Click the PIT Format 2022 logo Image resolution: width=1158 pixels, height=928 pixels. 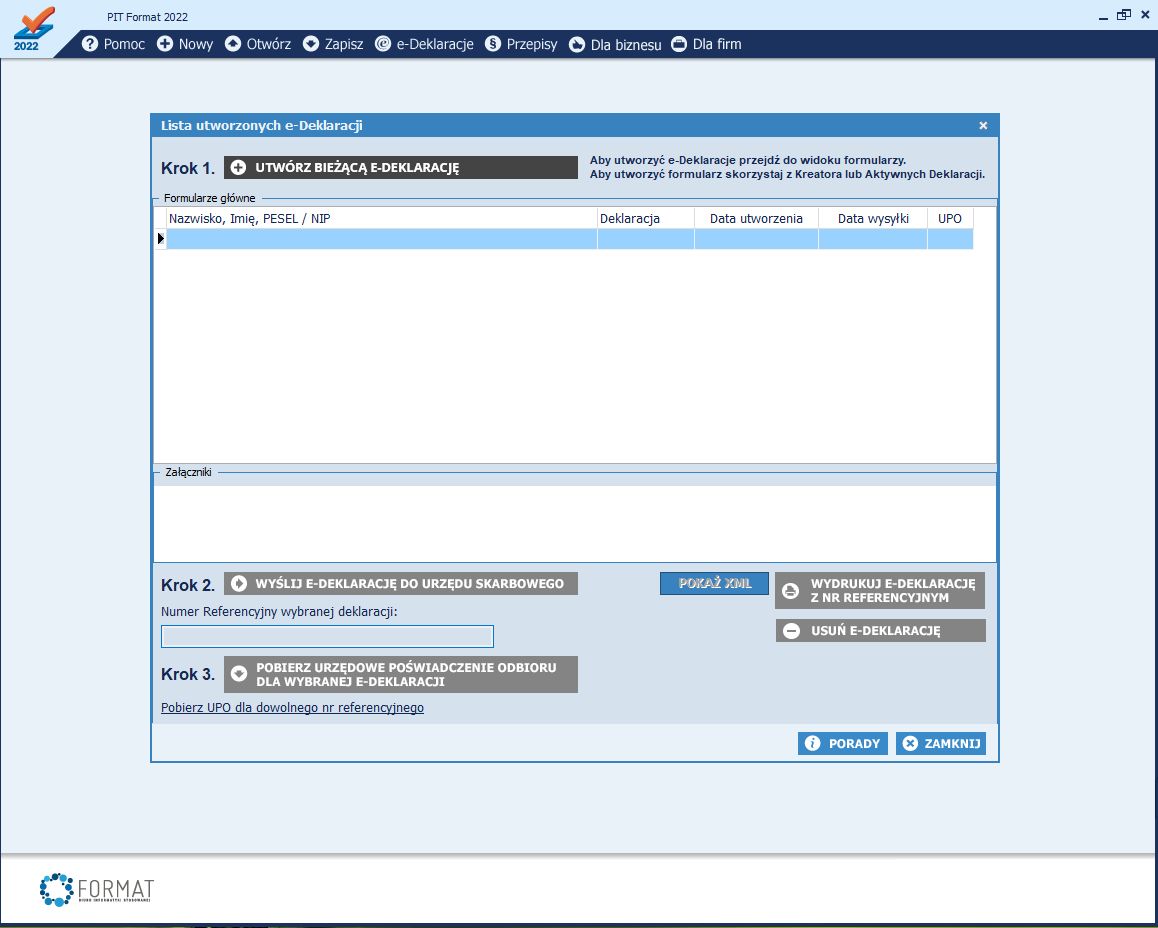click(x=34, y=30)
